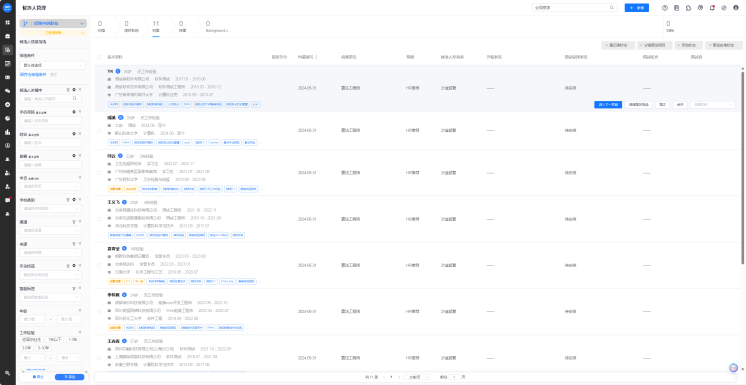Viewport: 746px width, 385px height.
Task: Open the help question-mark icon in header
Action: (x=665, y=8)
